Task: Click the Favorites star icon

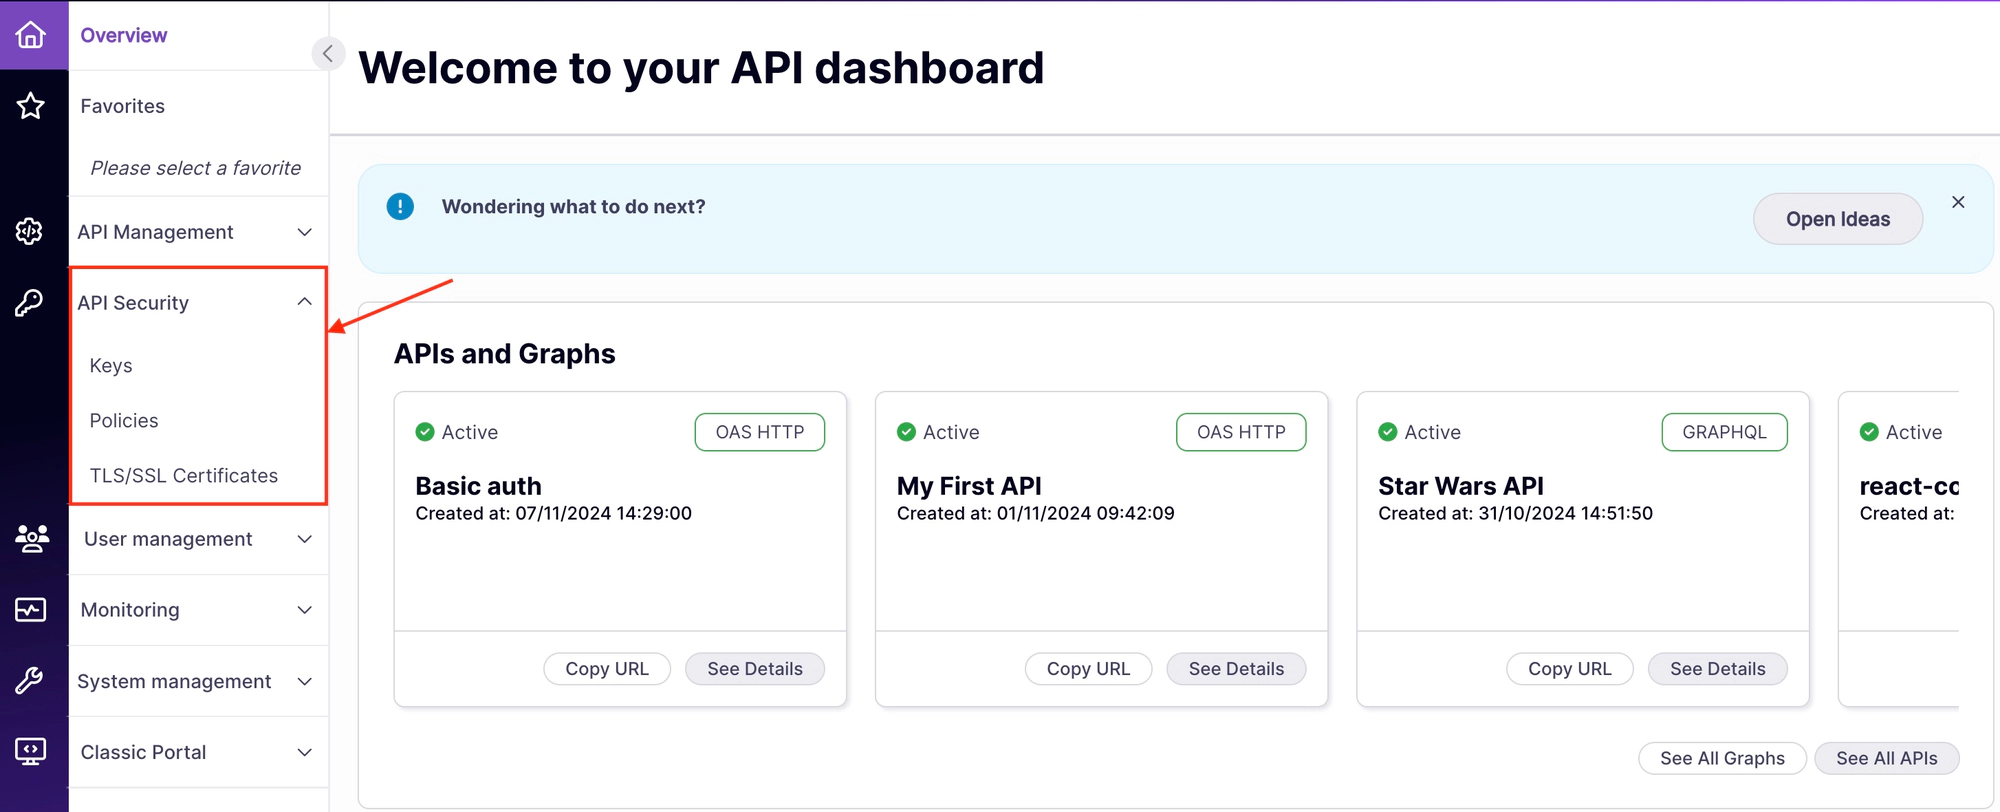Action: point(31,106)
